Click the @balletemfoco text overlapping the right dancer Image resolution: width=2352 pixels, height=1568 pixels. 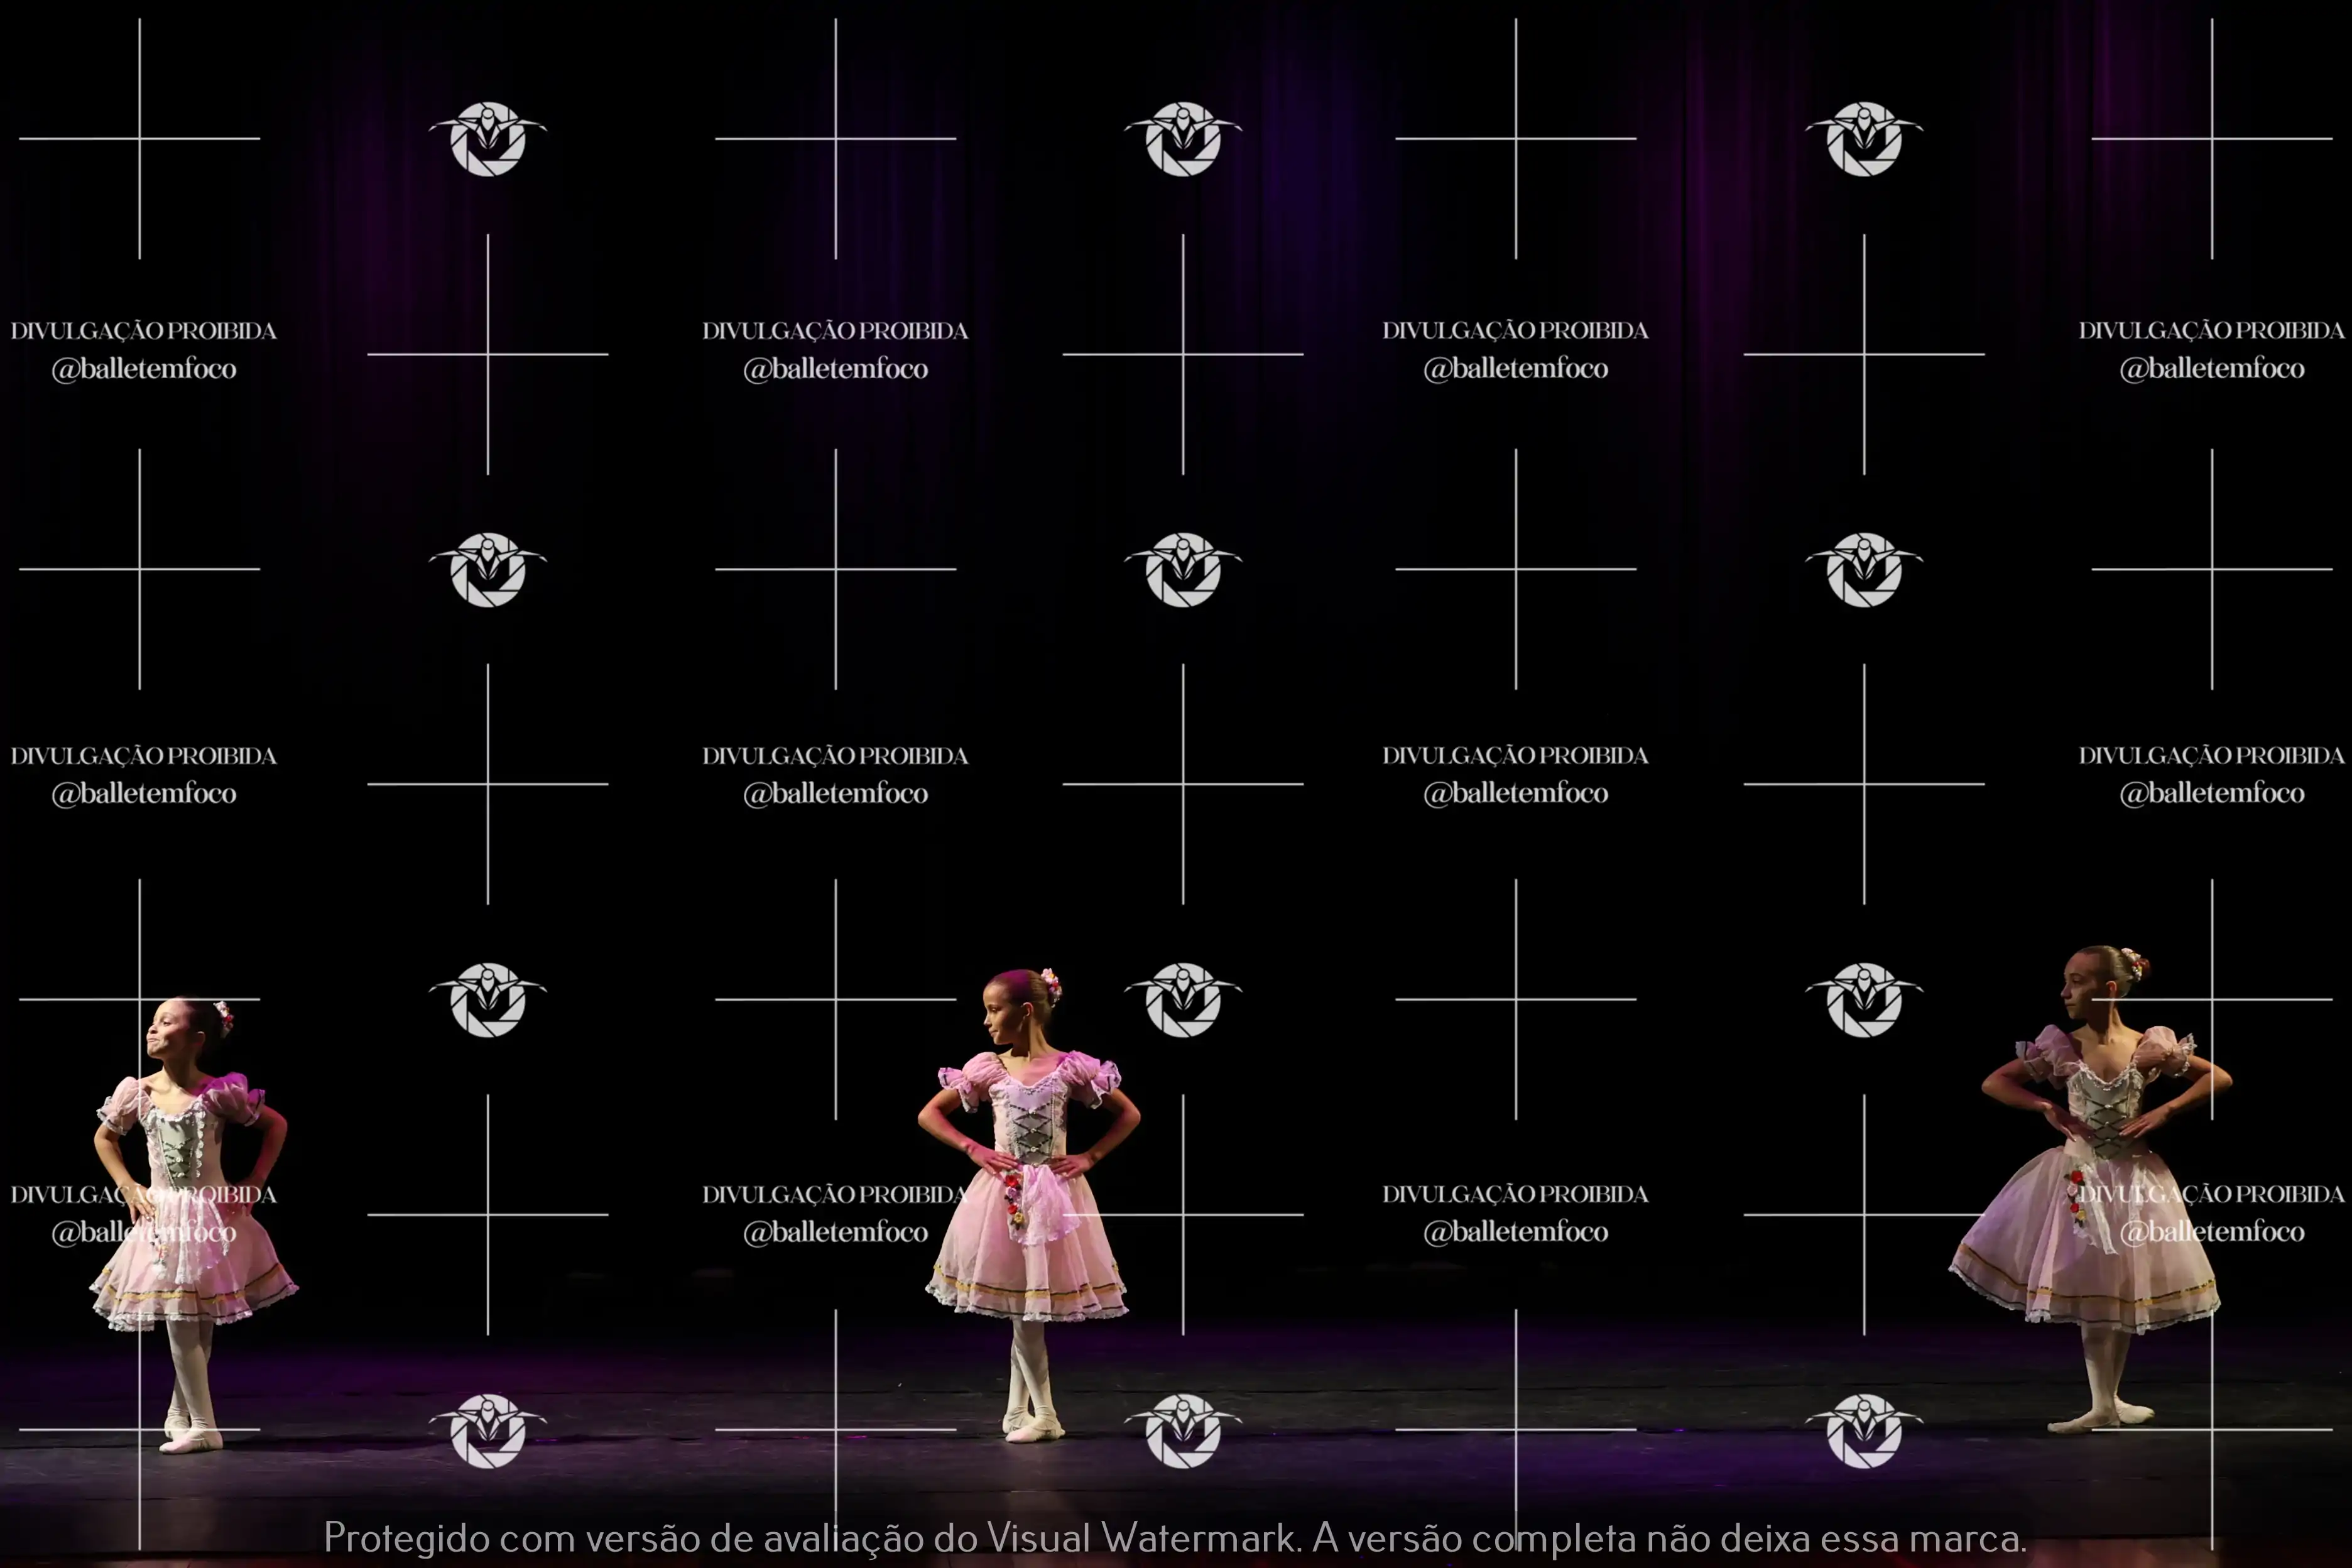pyautogui.click(x=2211, y=1232)
